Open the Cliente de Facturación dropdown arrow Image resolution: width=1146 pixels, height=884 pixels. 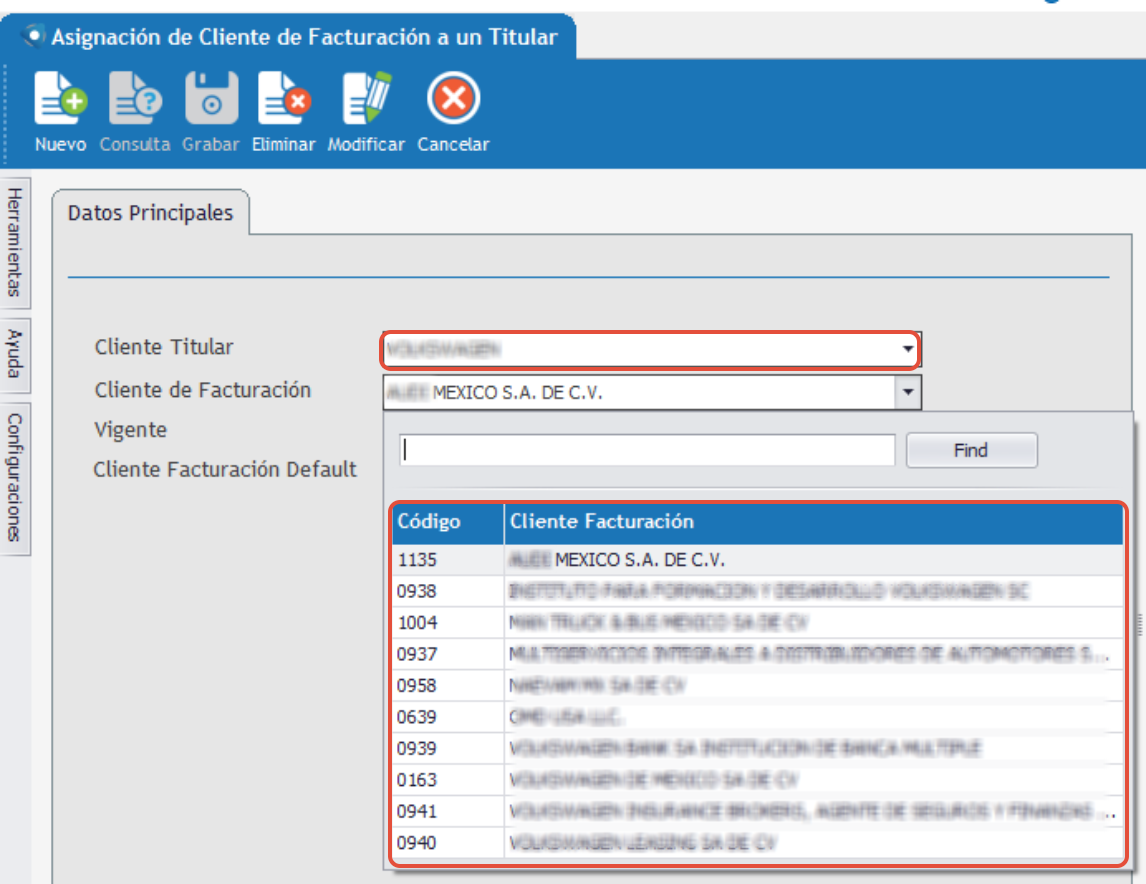click(x=907, y=392)
